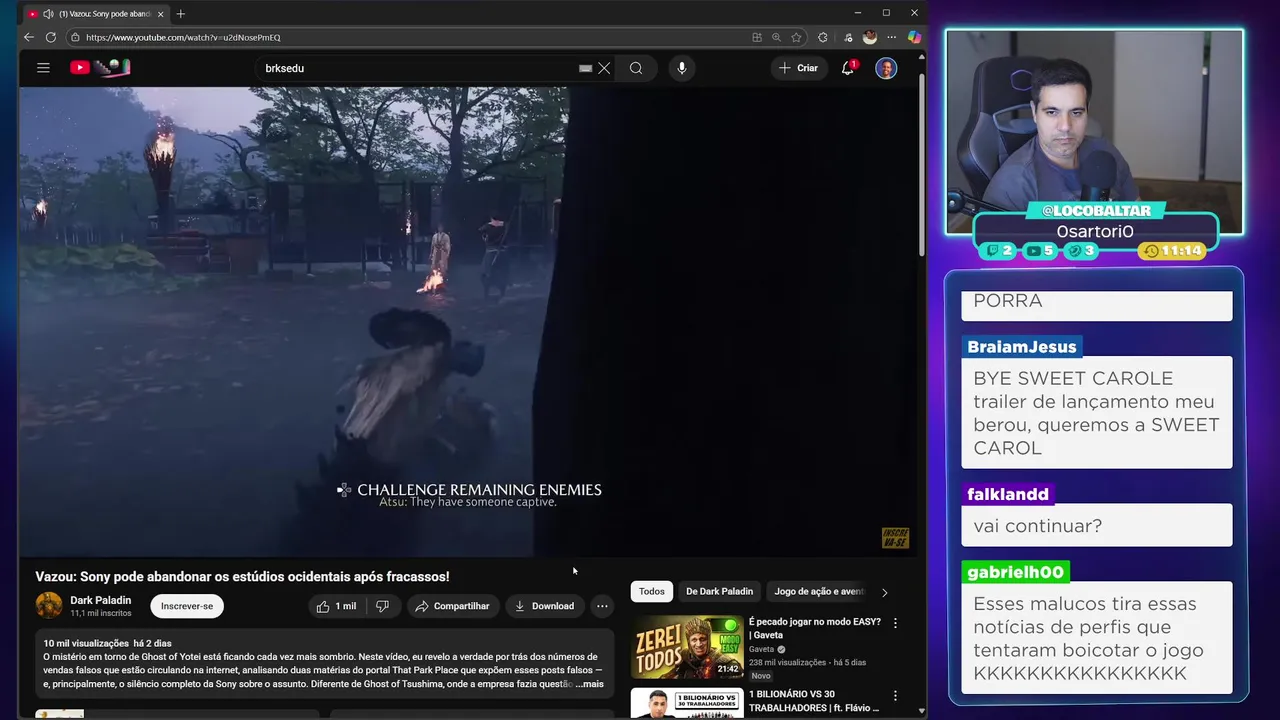Dislike the video
Image resolution: width=1280 pixels, height=720 pixels.
pyautogui.click(x=382, y=606)
